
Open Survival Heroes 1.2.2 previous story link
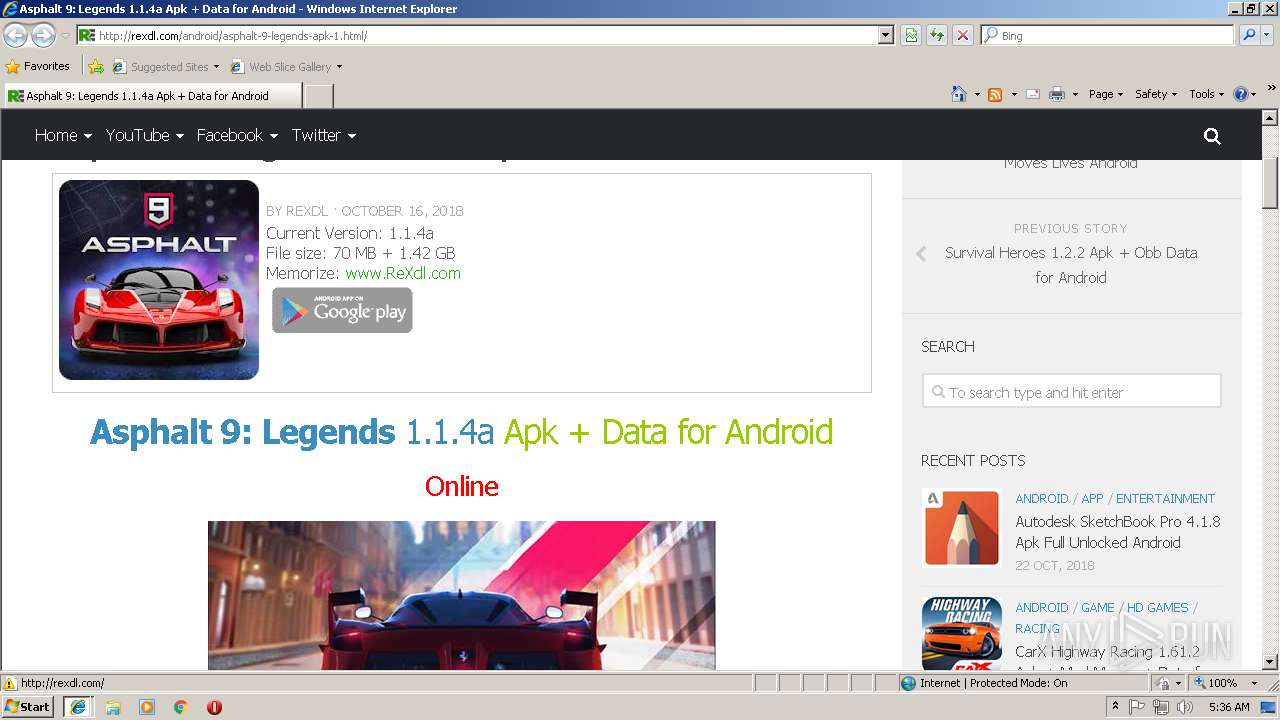click(1071, 265)
